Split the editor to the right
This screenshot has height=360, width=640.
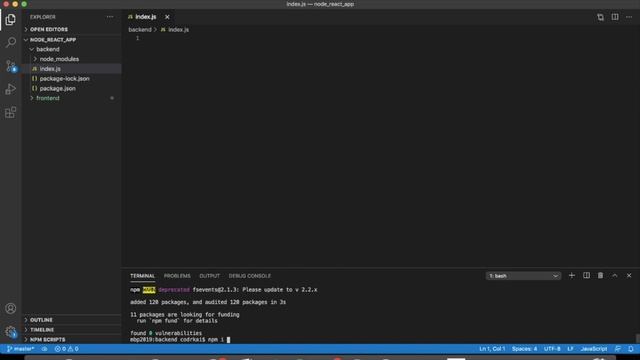(615, 17)
